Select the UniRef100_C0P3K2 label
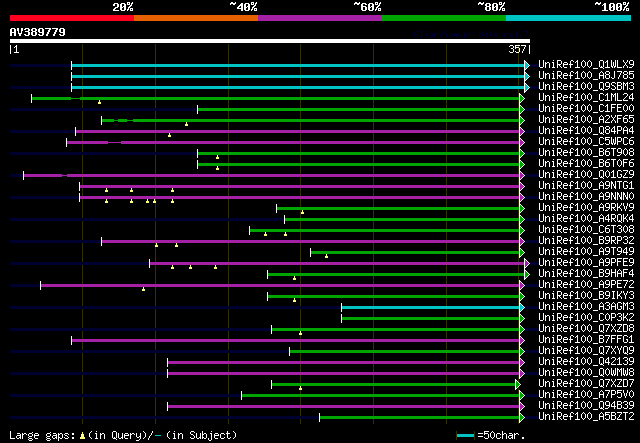Screen dimensions: 640x443 coord(586,317)
